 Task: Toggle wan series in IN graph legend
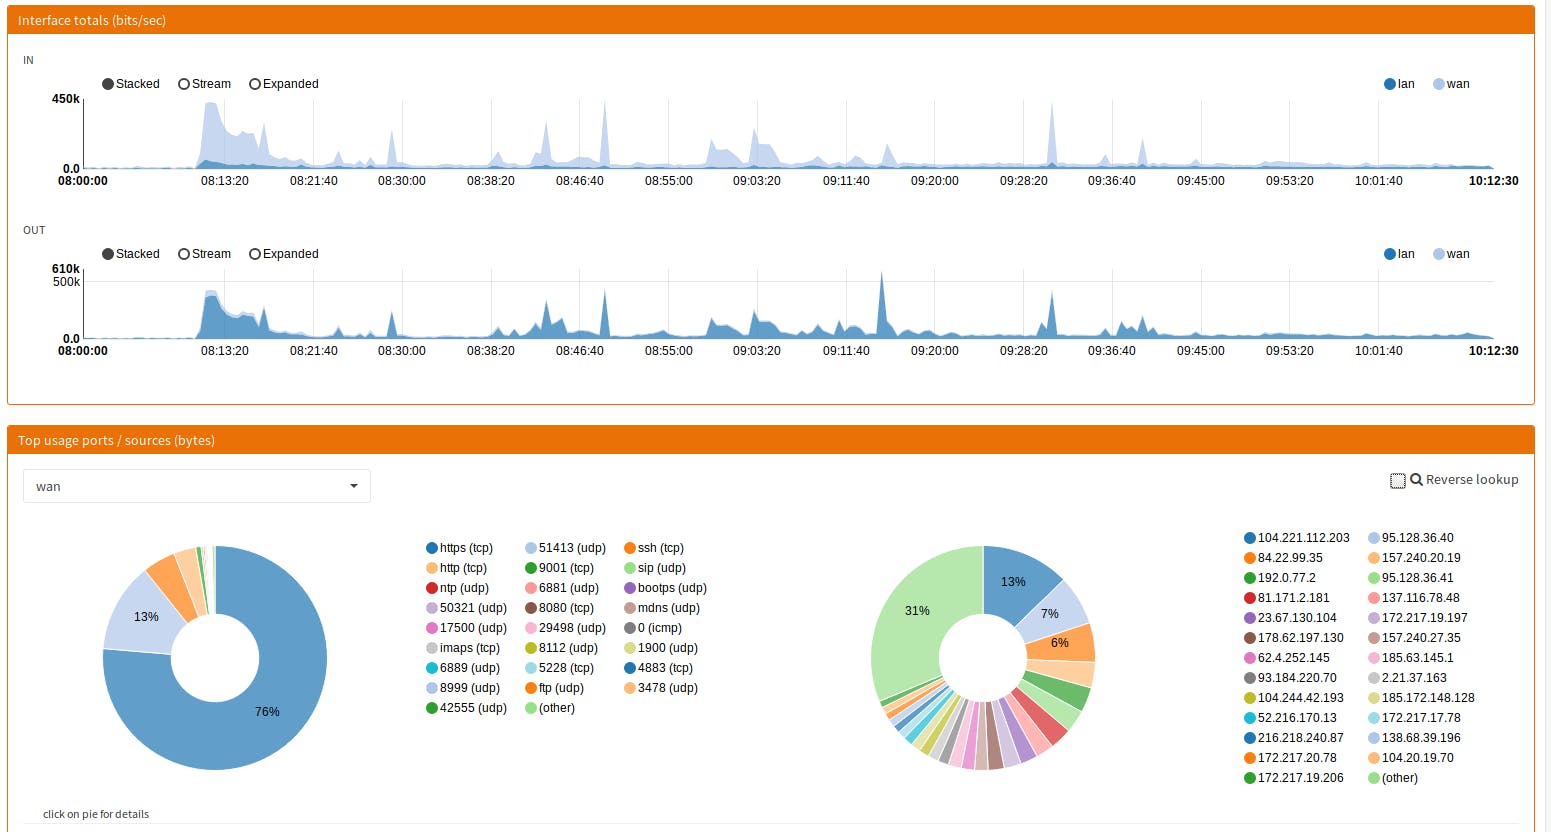click(x=1438, y=84)
